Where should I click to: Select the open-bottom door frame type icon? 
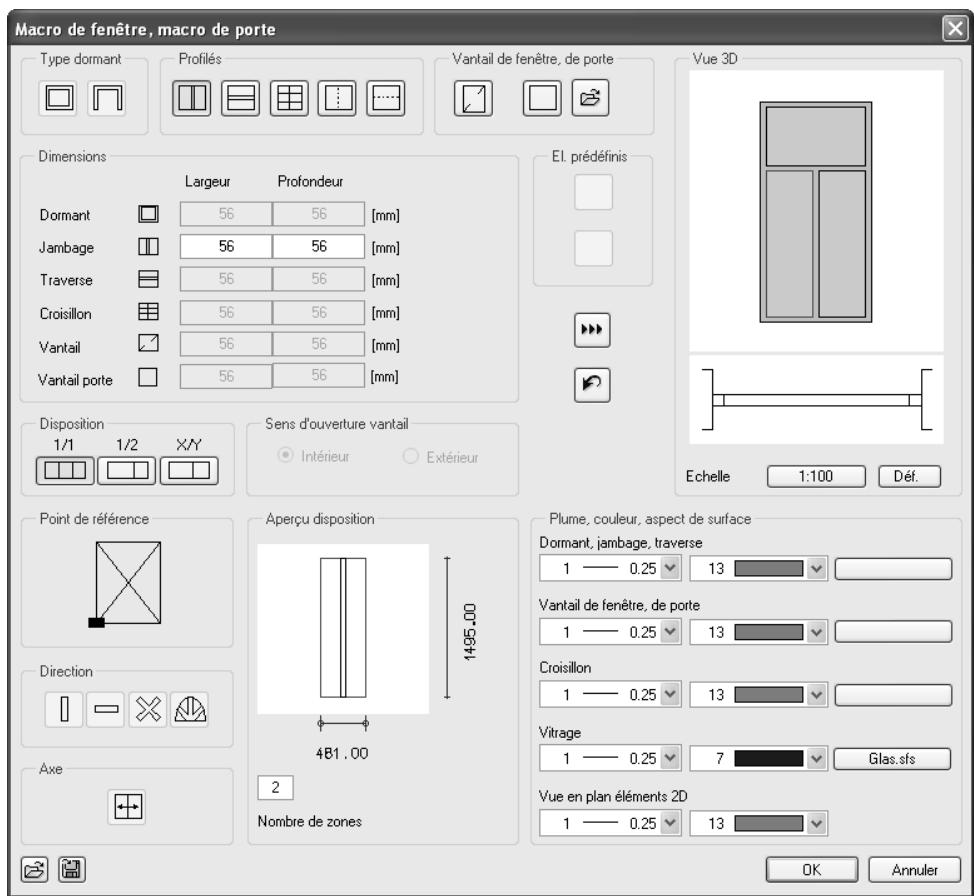[107, 98]
